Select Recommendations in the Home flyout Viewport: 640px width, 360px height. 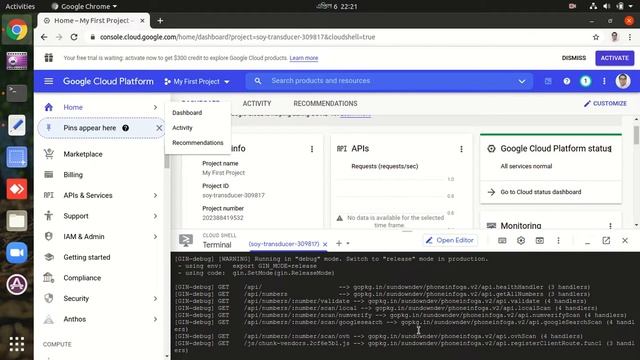(x=198, y=143)
